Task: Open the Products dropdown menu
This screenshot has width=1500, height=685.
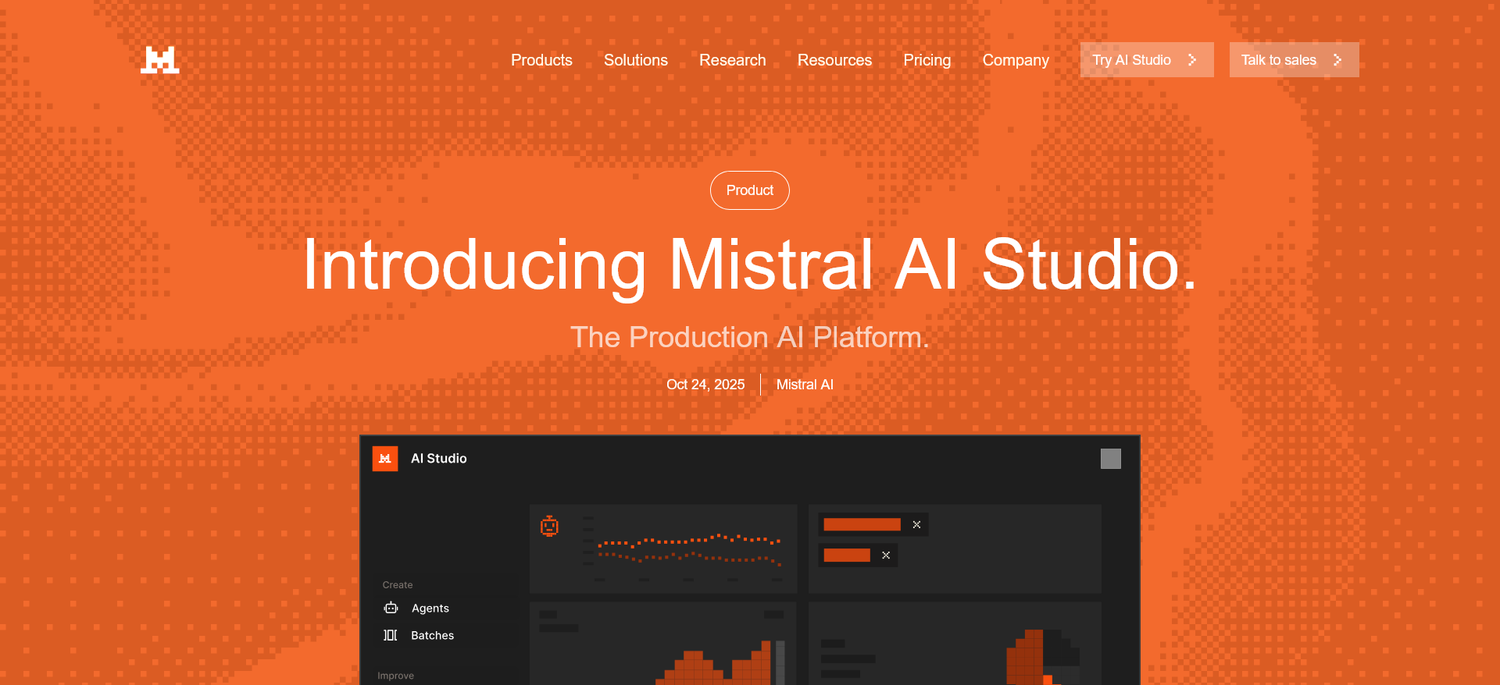Action: click(x=541, y=60)
